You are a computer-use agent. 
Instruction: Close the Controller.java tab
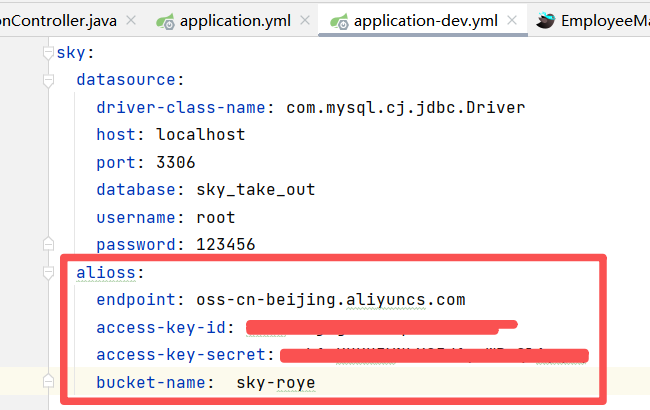point(131,20)
